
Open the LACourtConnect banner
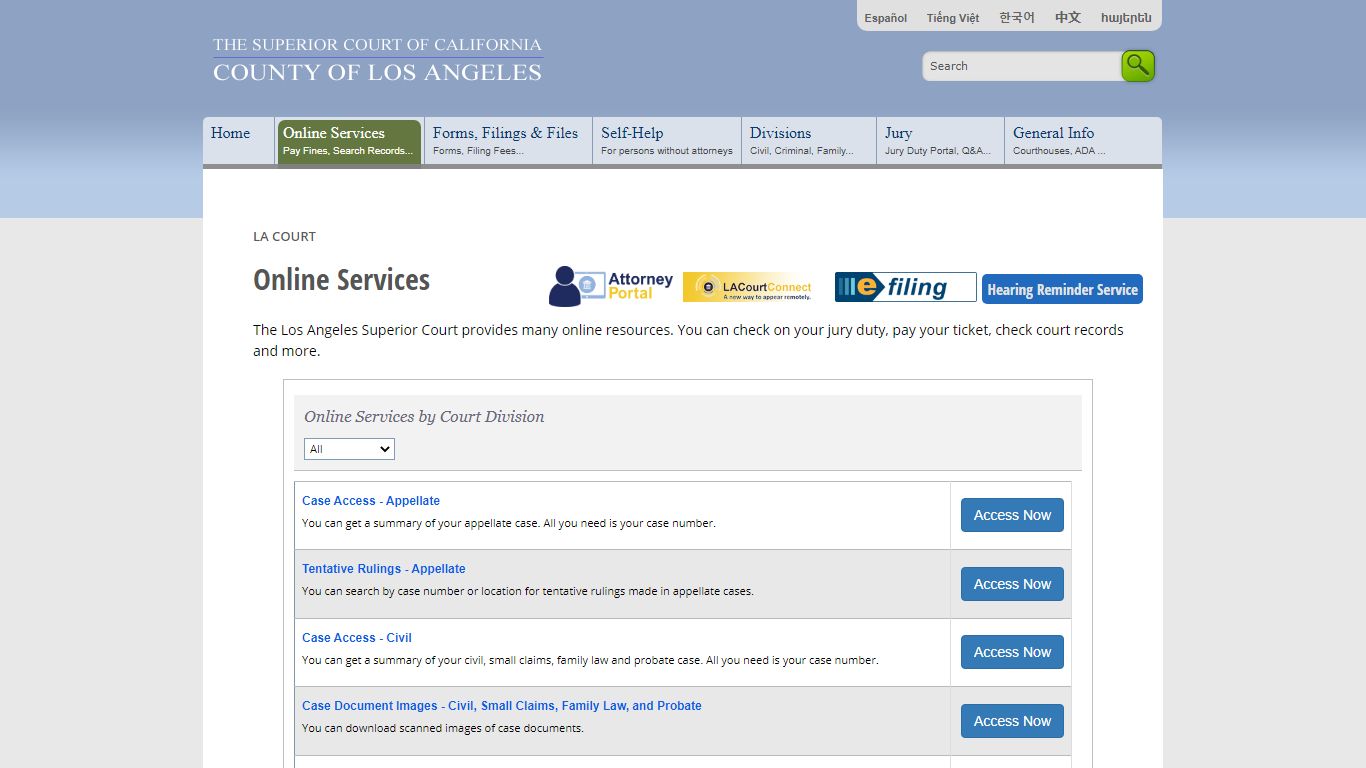click(748, 287)
